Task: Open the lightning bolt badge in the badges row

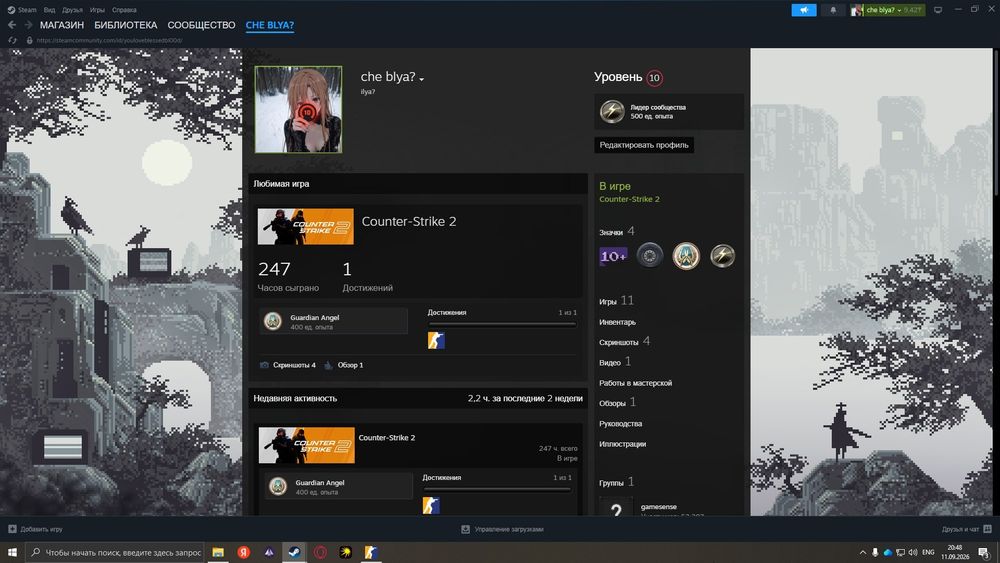Action: click(723, 256)
